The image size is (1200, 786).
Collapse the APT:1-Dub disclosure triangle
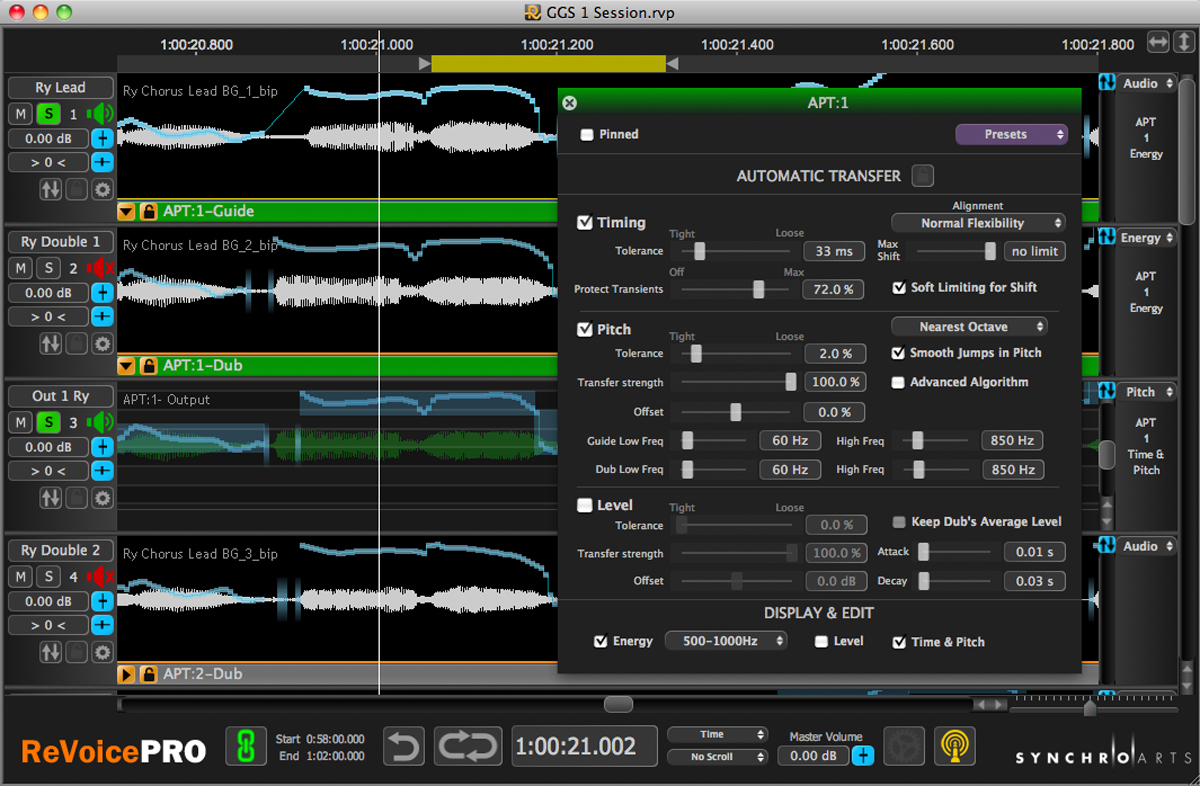(126, 365)
